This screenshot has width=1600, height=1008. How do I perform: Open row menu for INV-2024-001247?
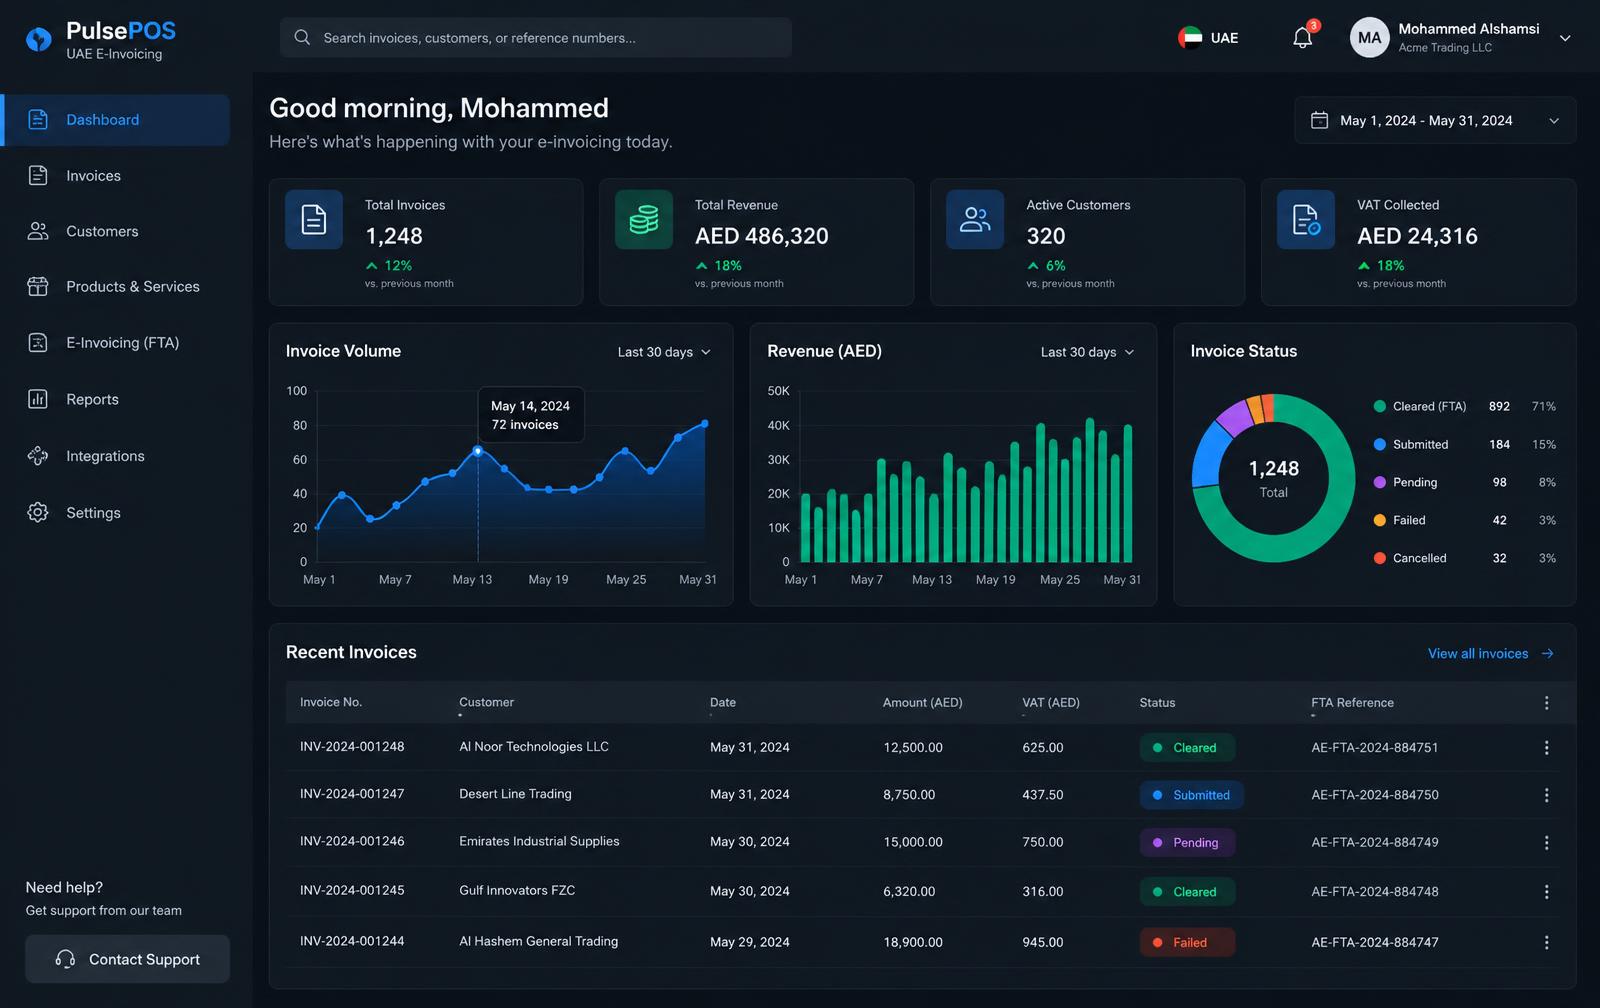point(1546,795)
